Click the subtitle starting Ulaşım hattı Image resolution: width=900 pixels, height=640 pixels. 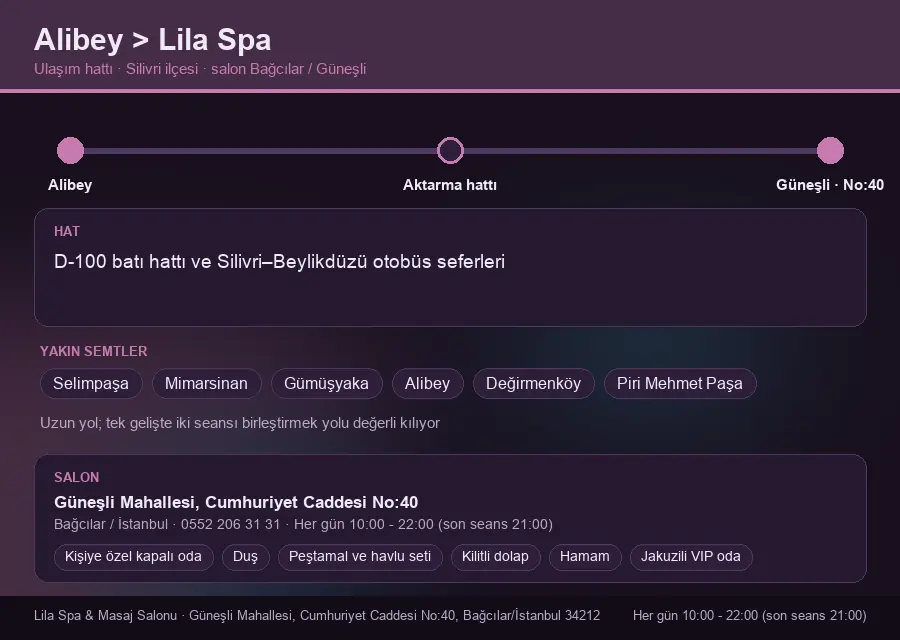(x=200, y=69)
